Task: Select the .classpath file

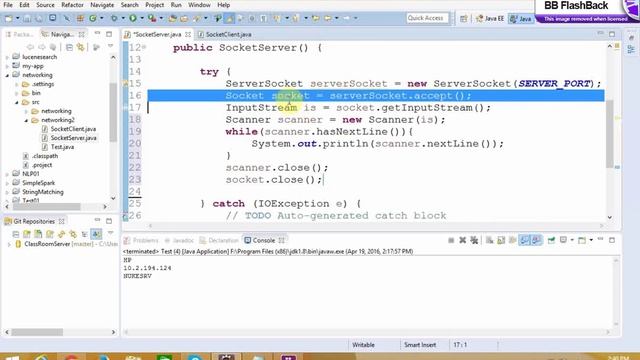Action: pyautogui.click(x=44, y=156)
